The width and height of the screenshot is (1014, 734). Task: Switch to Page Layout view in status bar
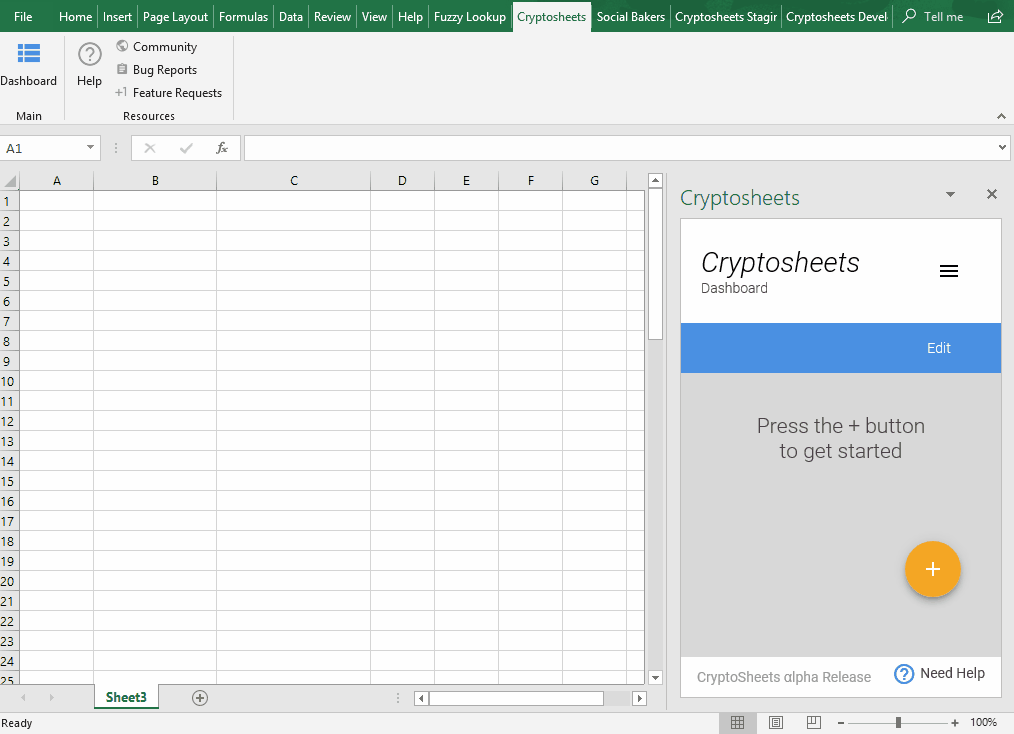click(x=776, y=722)
